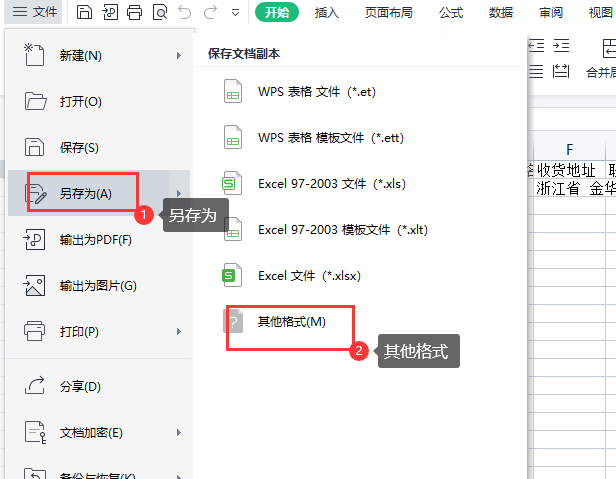Click 其他格式(M) to choose other formats

(291, 321)
